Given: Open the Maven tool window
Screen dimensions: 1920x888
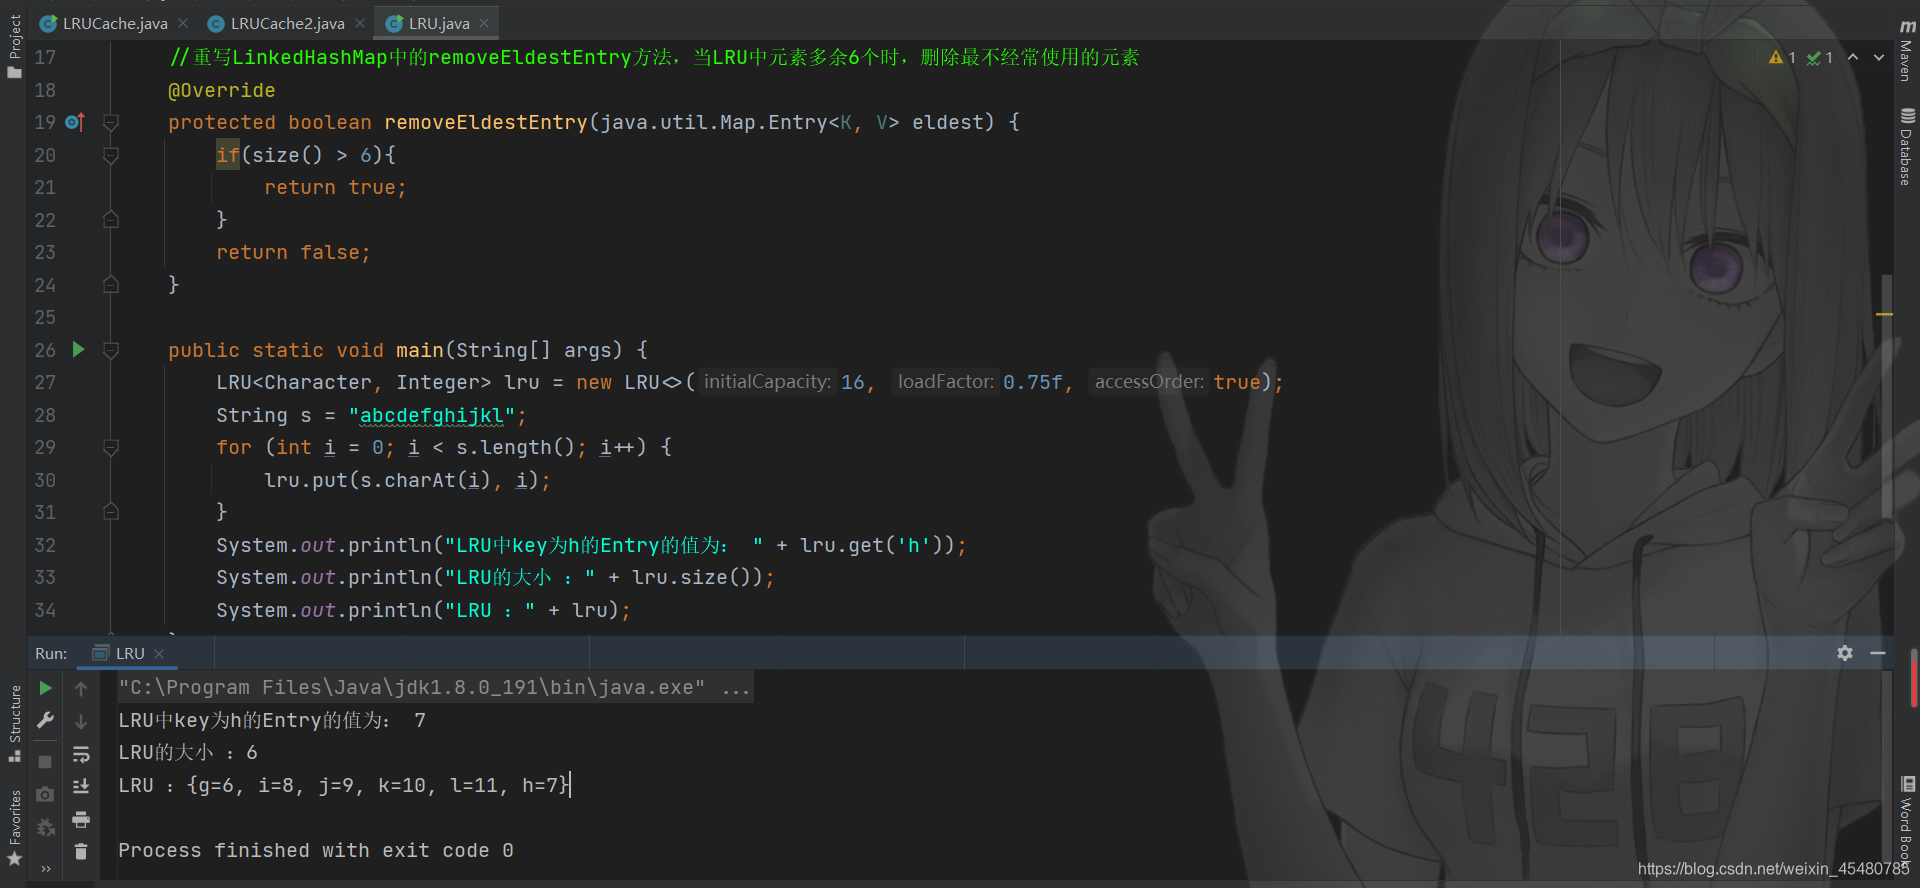Looking at the screenshot, I should (x=1907, y=51).
